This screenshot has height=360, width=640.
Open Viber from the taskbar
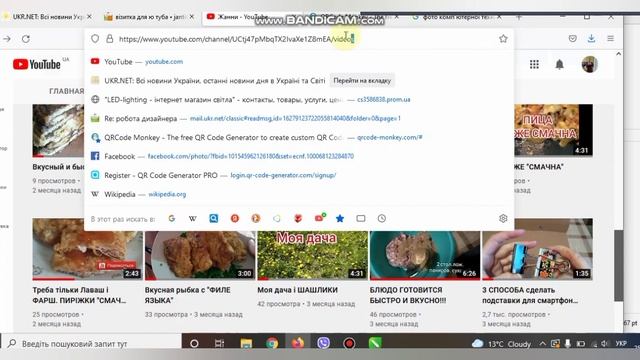[x=323, y=343]
